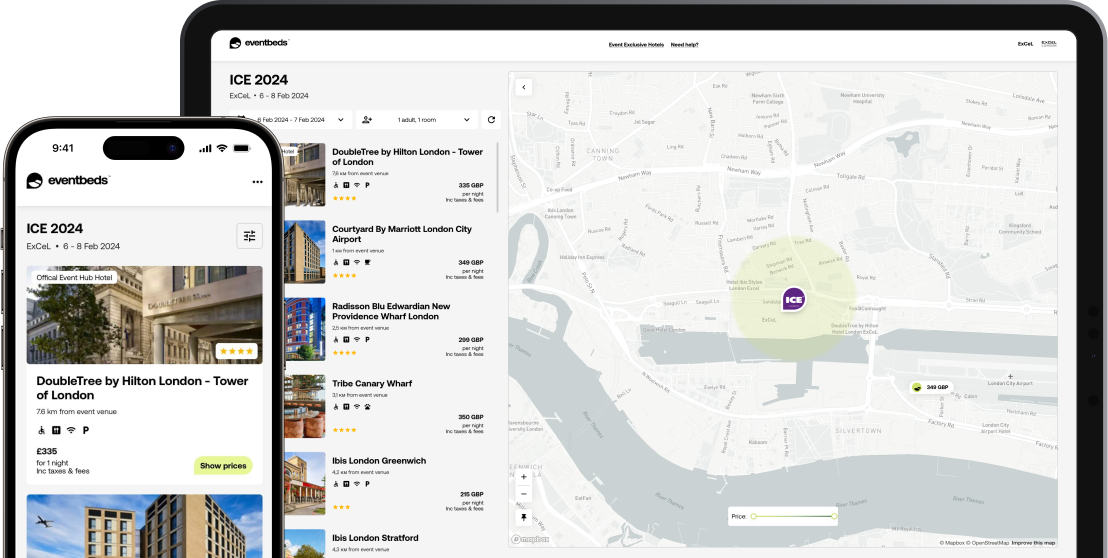Screen dimensions: 1108x558
Task: Open the Courtyard By Marriott hotel thumbnail
Action: [305, 252]
